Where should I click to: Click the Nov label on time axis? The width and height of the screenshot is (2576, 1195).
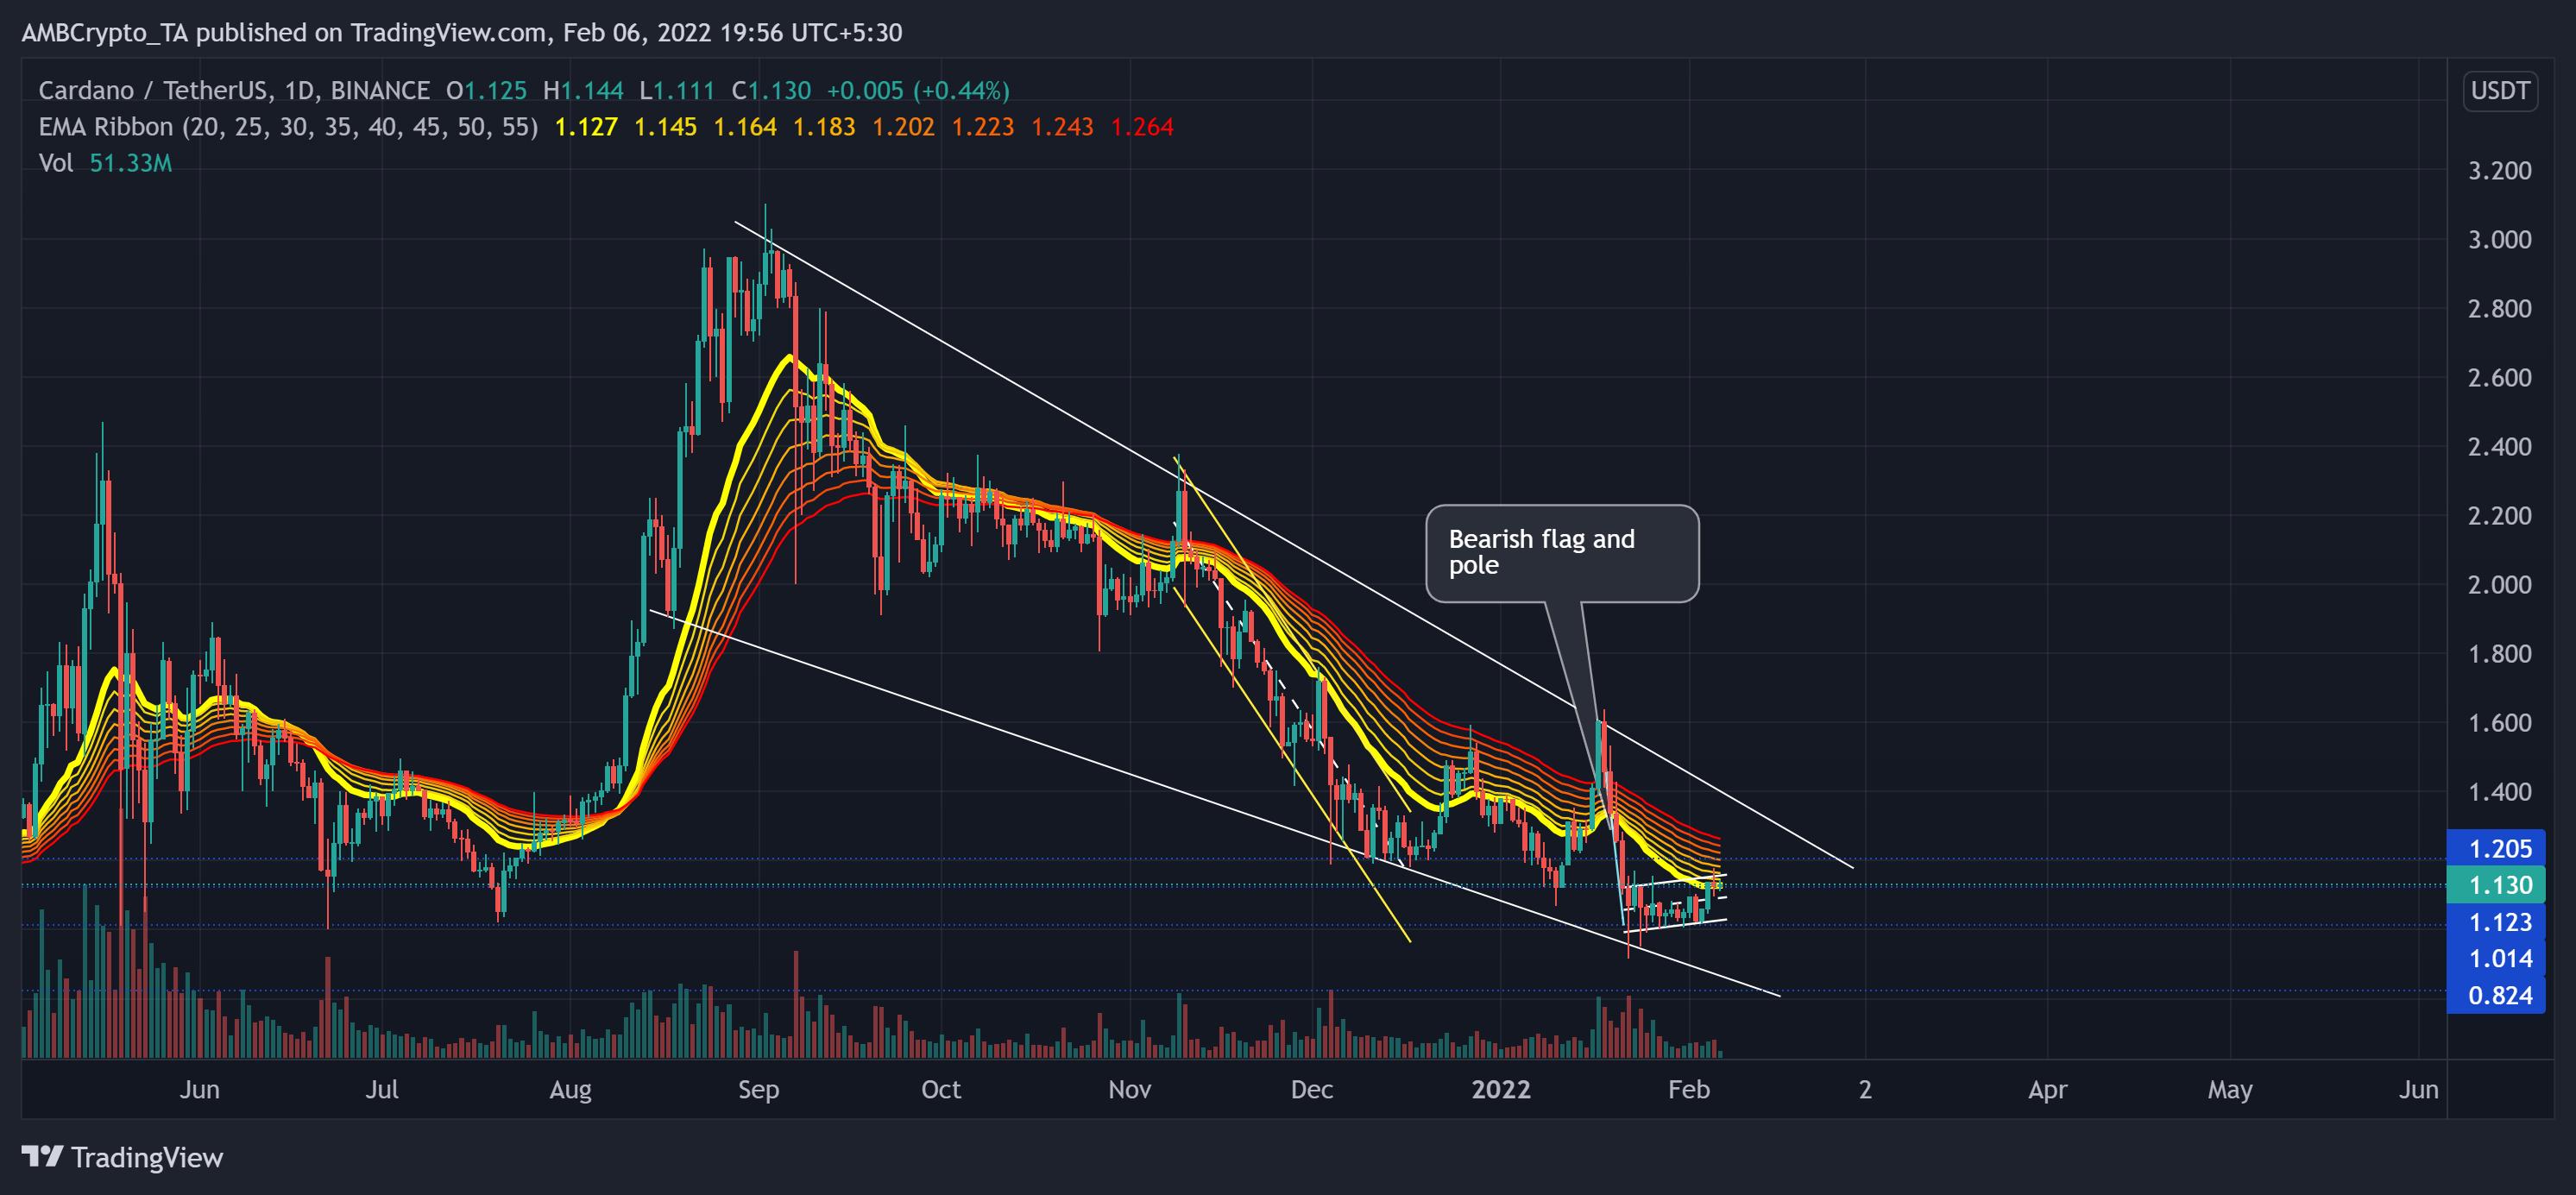pos(1129,1090)
